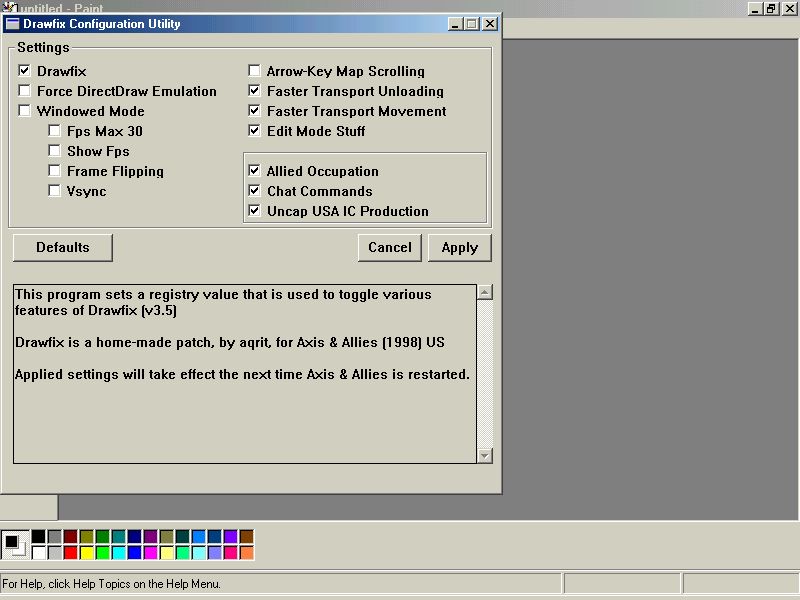Check Arrow-Key Map Scrolling
Image resolution: width=800 pixels, height=600 pixels.
[x=254, y=70]
